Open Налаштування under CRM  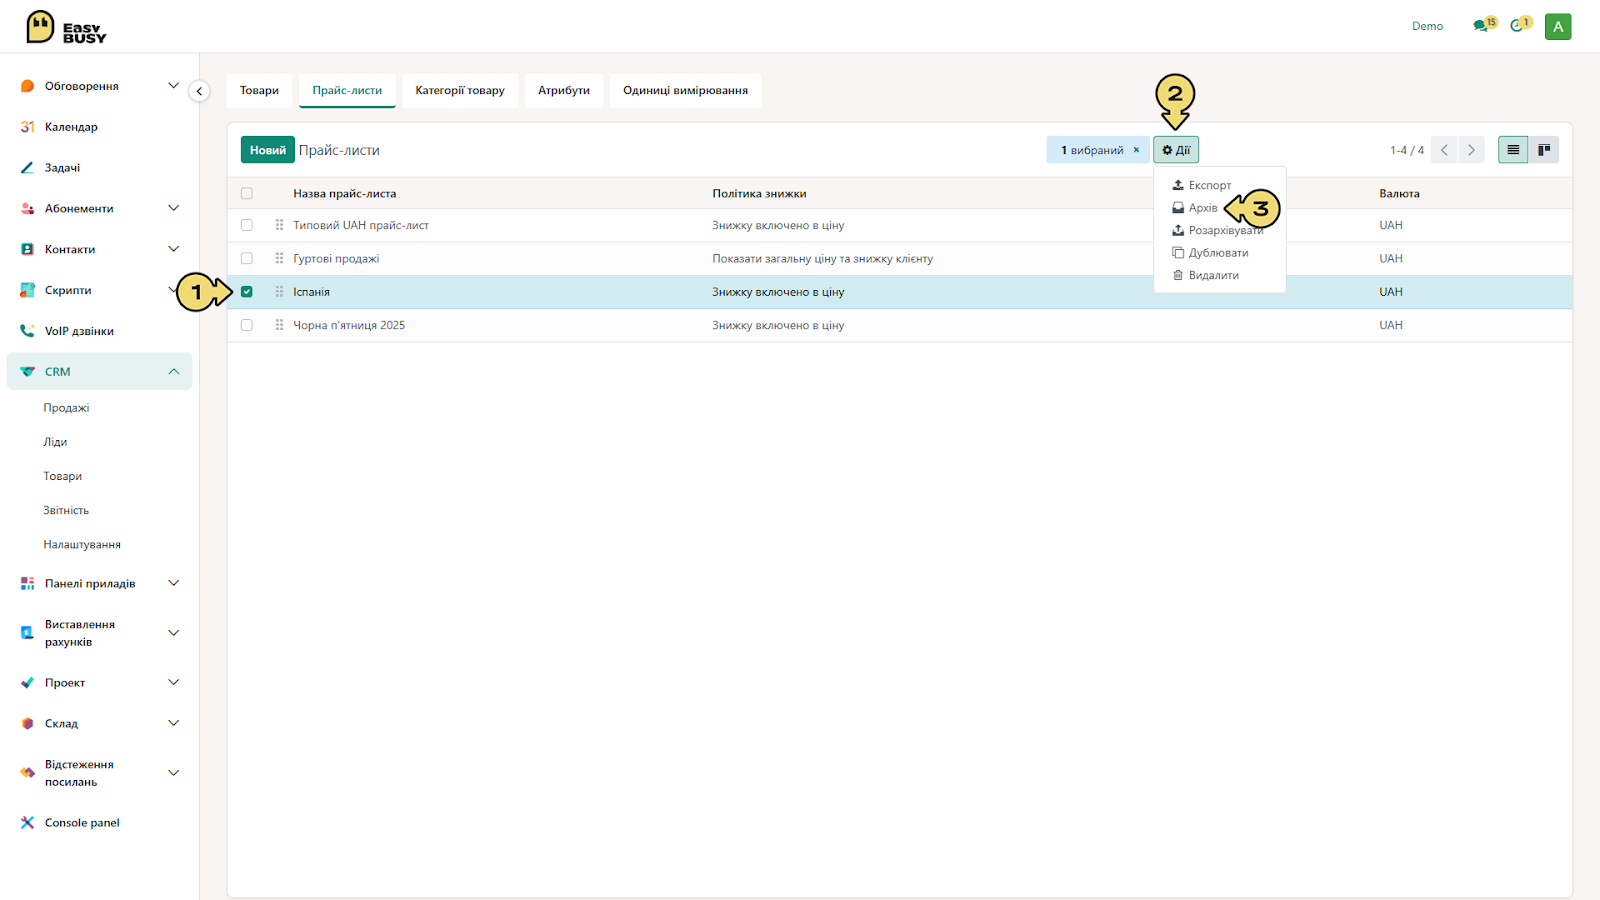tap(82, 545)
